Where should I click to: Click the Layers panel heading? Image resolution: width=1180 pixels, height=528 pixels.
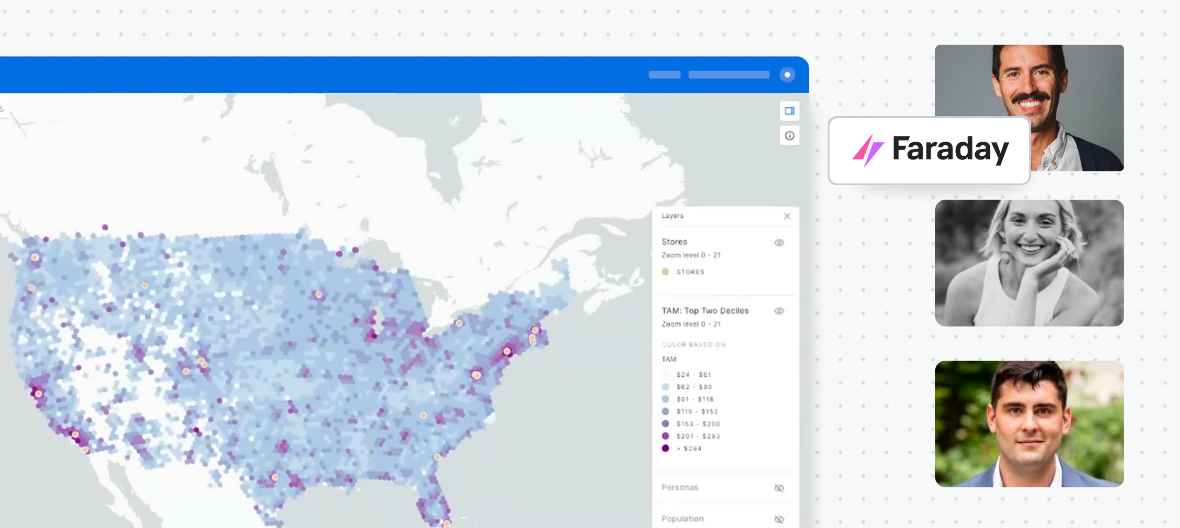(673, 216)
